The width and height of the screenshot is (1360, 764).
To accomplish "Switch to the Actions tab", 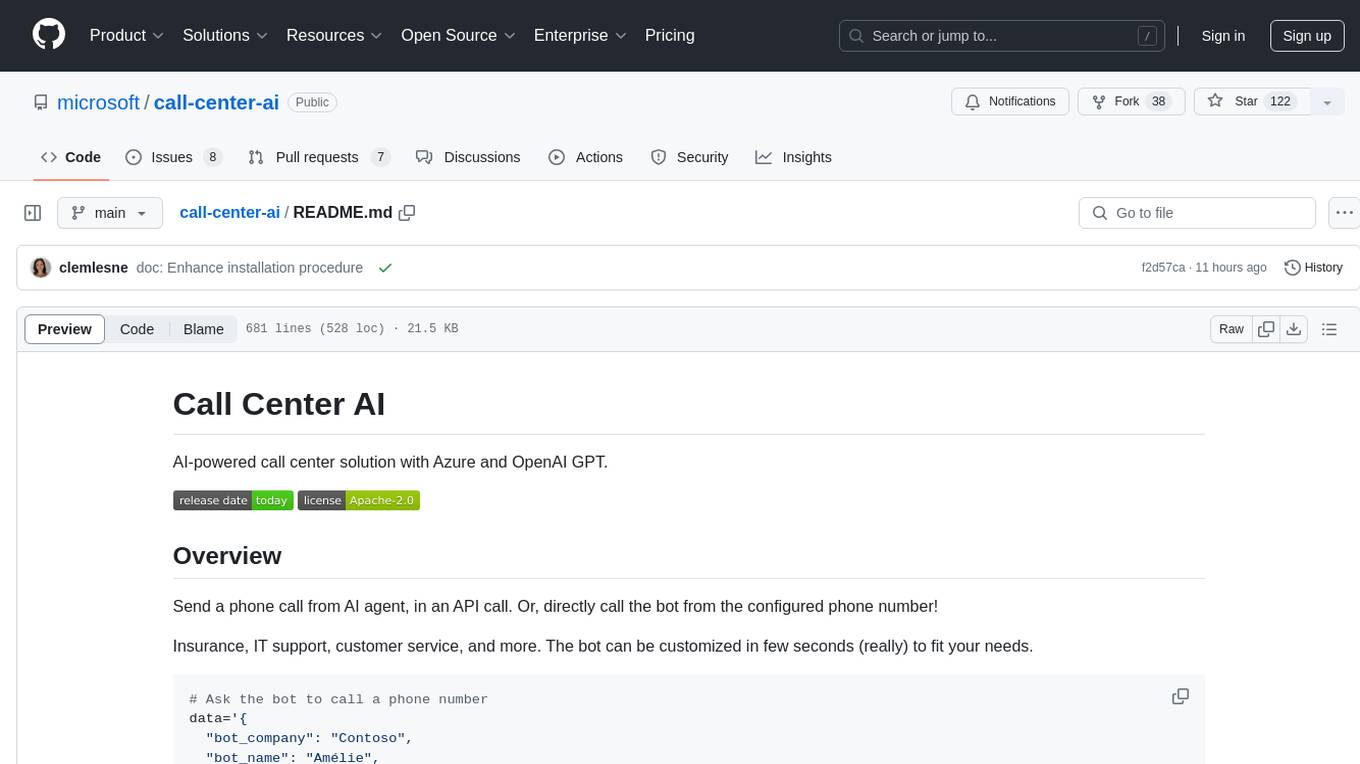I will (x=585, y=157).
